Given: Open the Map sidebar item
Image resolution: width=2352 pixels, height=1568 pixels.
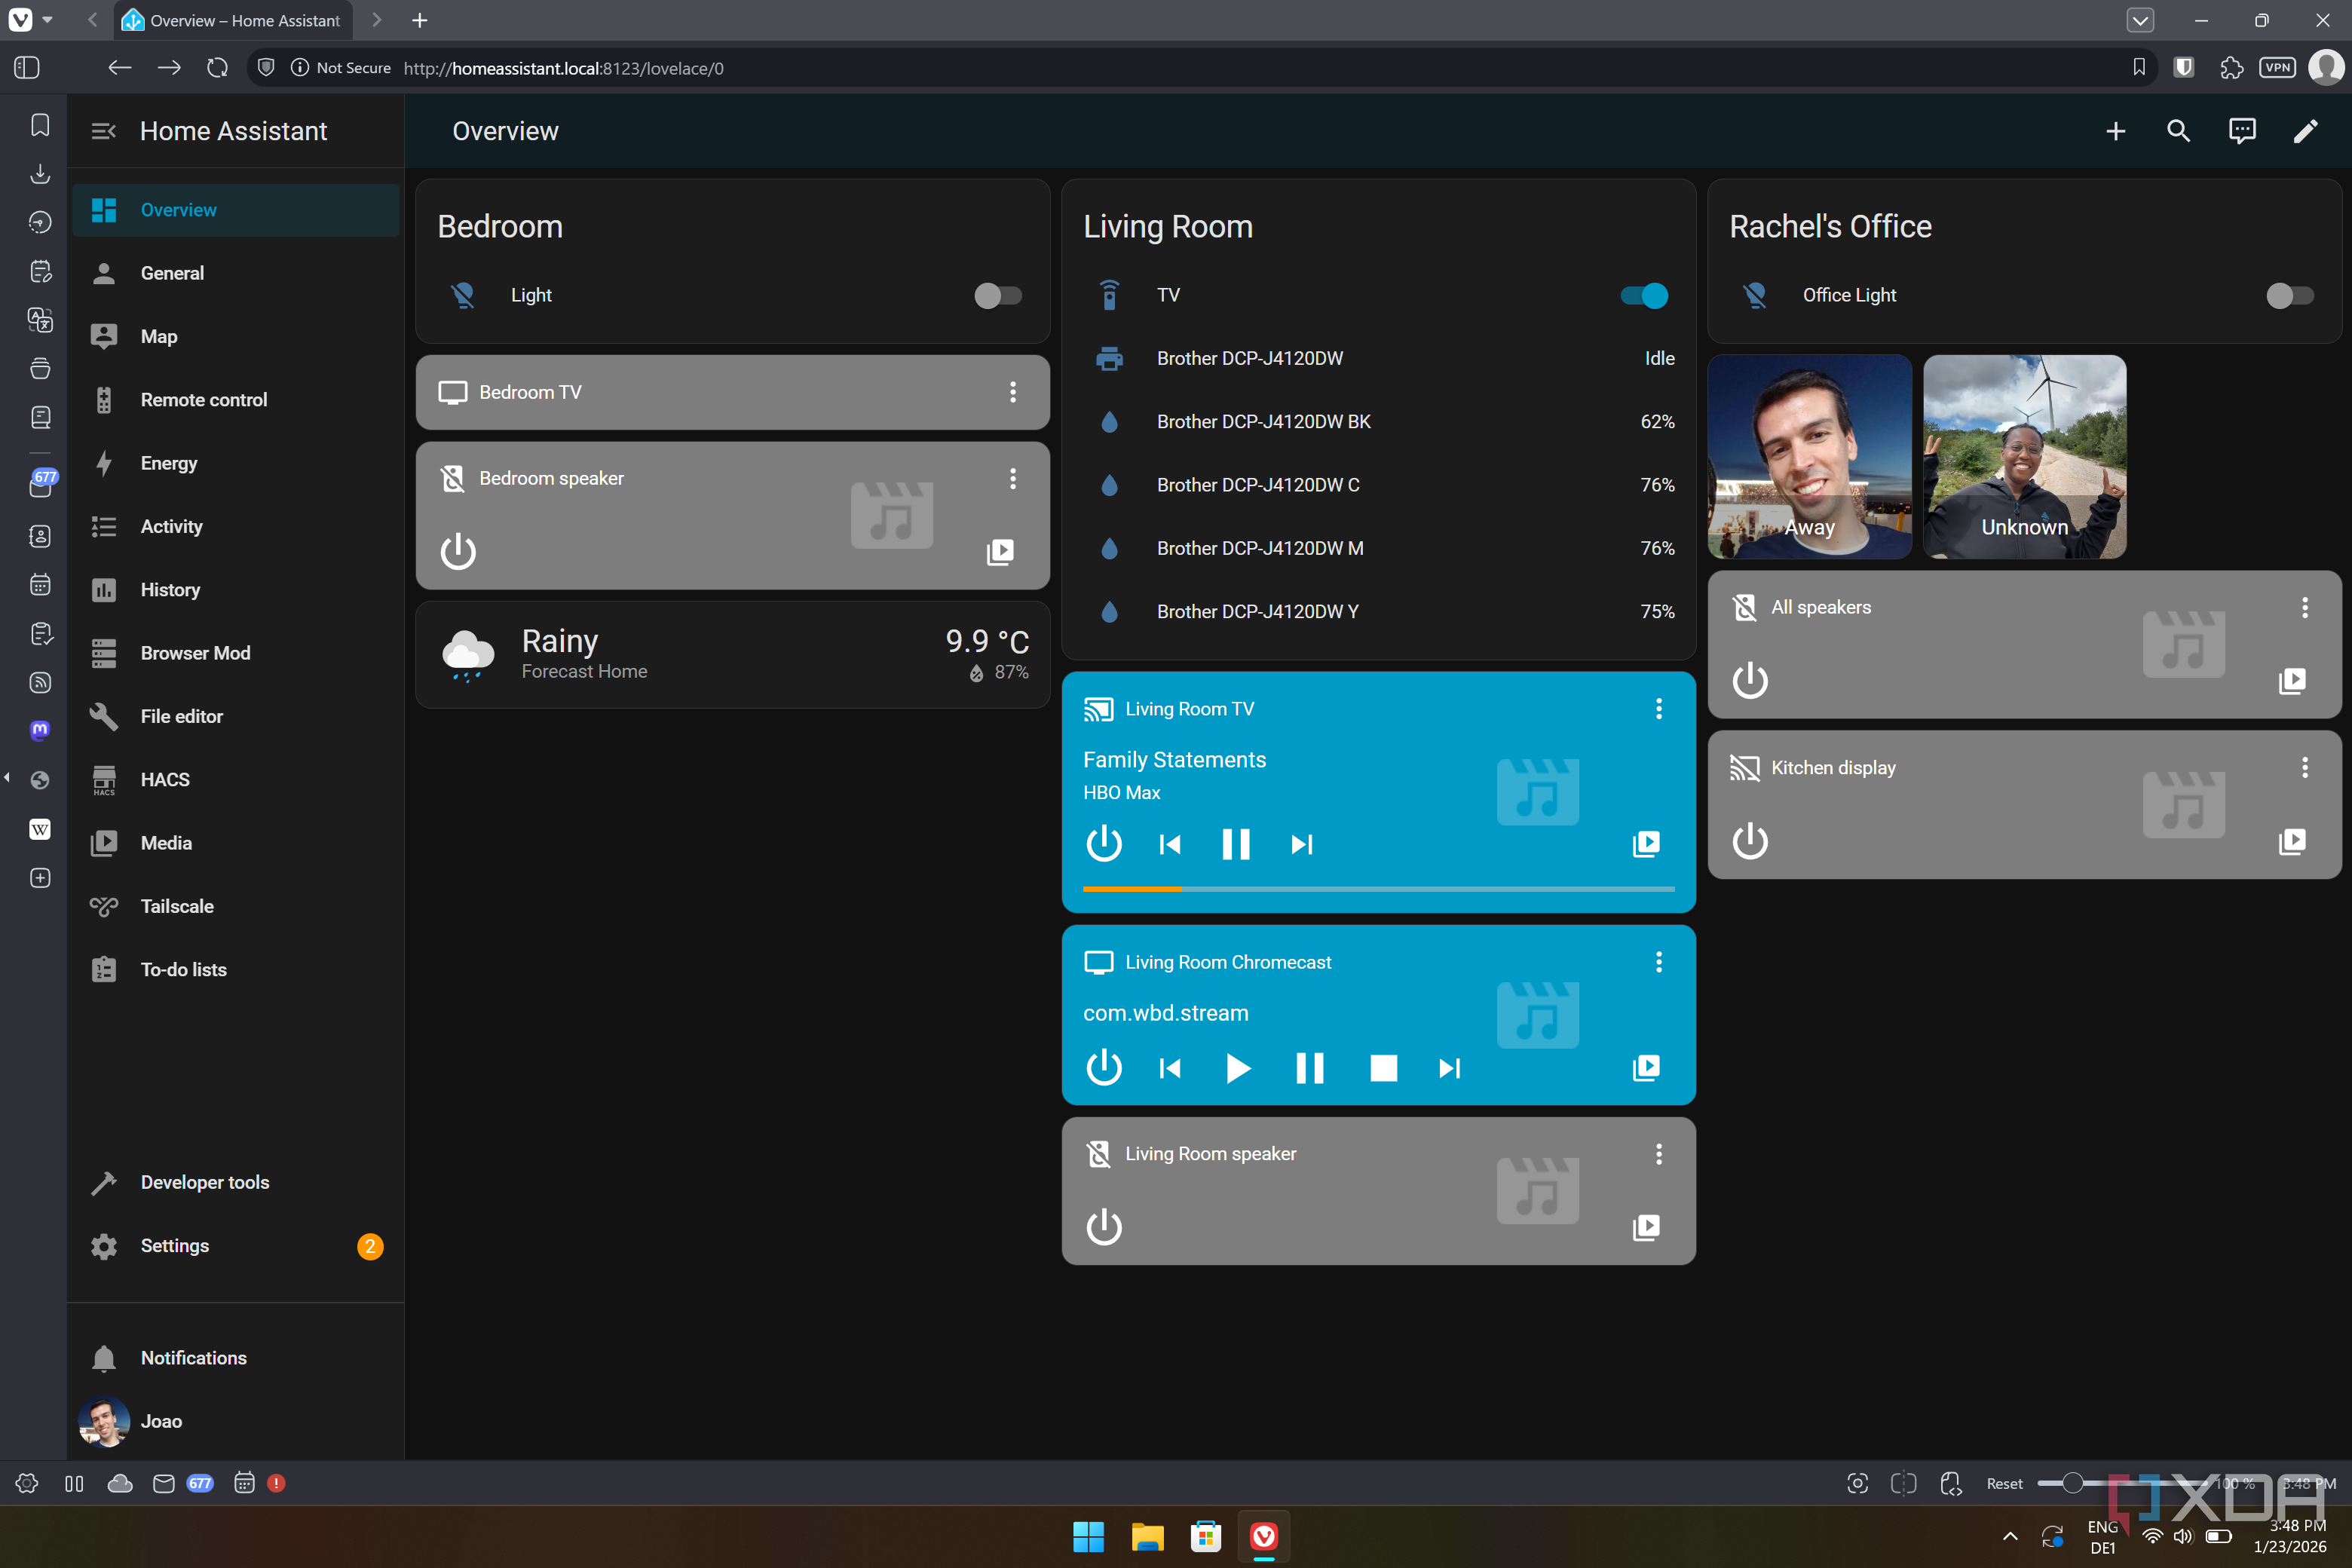Looking at the screenshot, I should (x=236, y=336).
